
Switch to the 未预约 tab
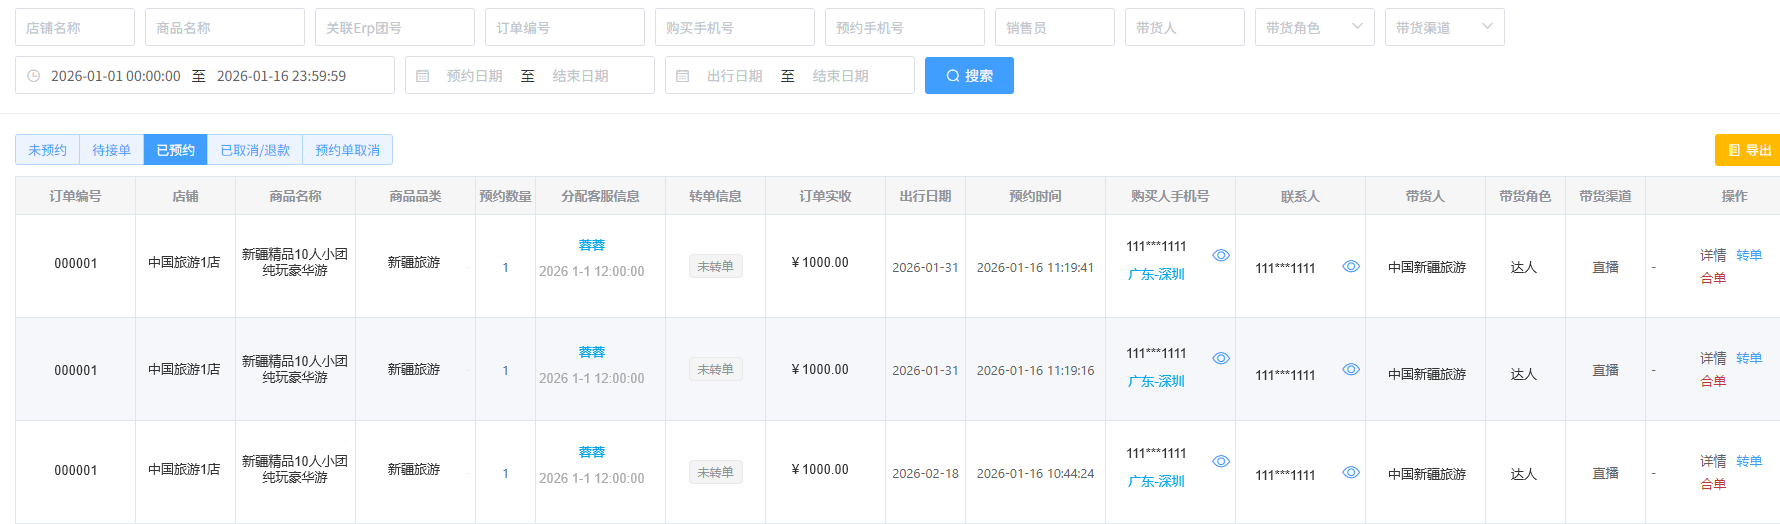[x=47, y=150]
